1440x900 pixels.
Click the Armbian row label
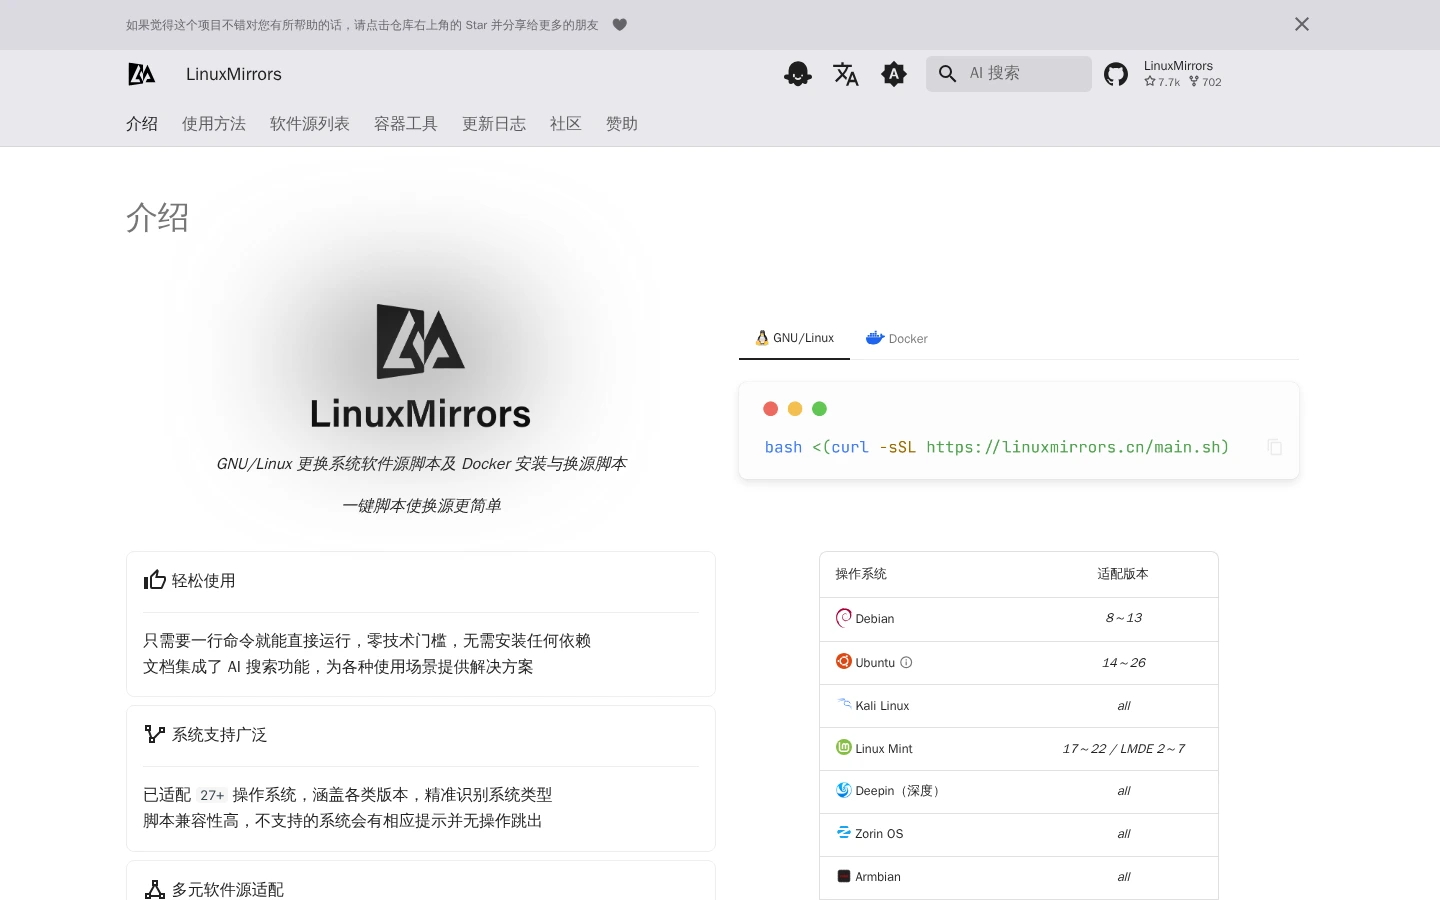878,876
